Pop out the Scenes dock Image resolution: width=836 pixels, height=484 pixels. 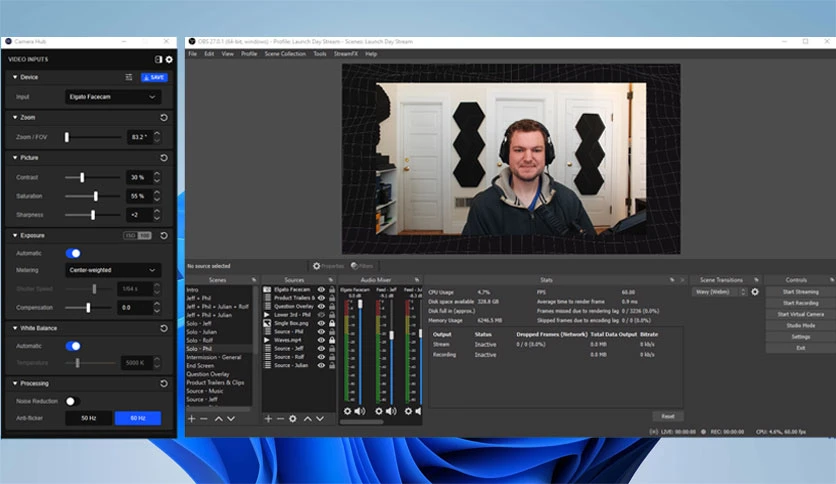coord(254,280)
